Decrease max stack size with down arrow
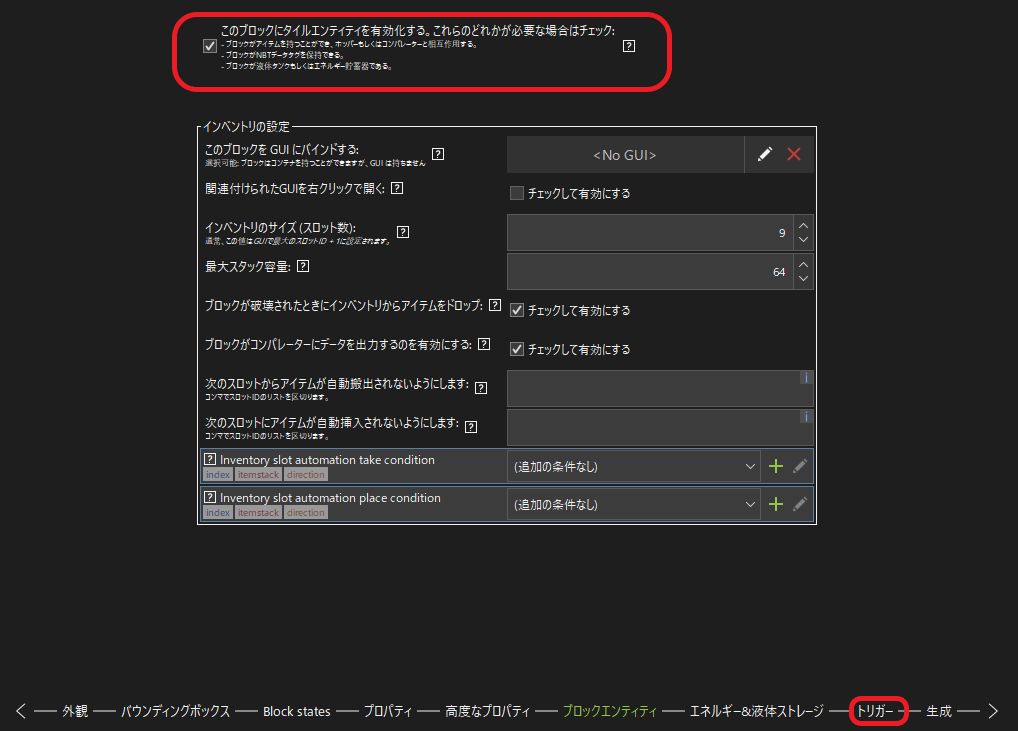 (804, 279)
